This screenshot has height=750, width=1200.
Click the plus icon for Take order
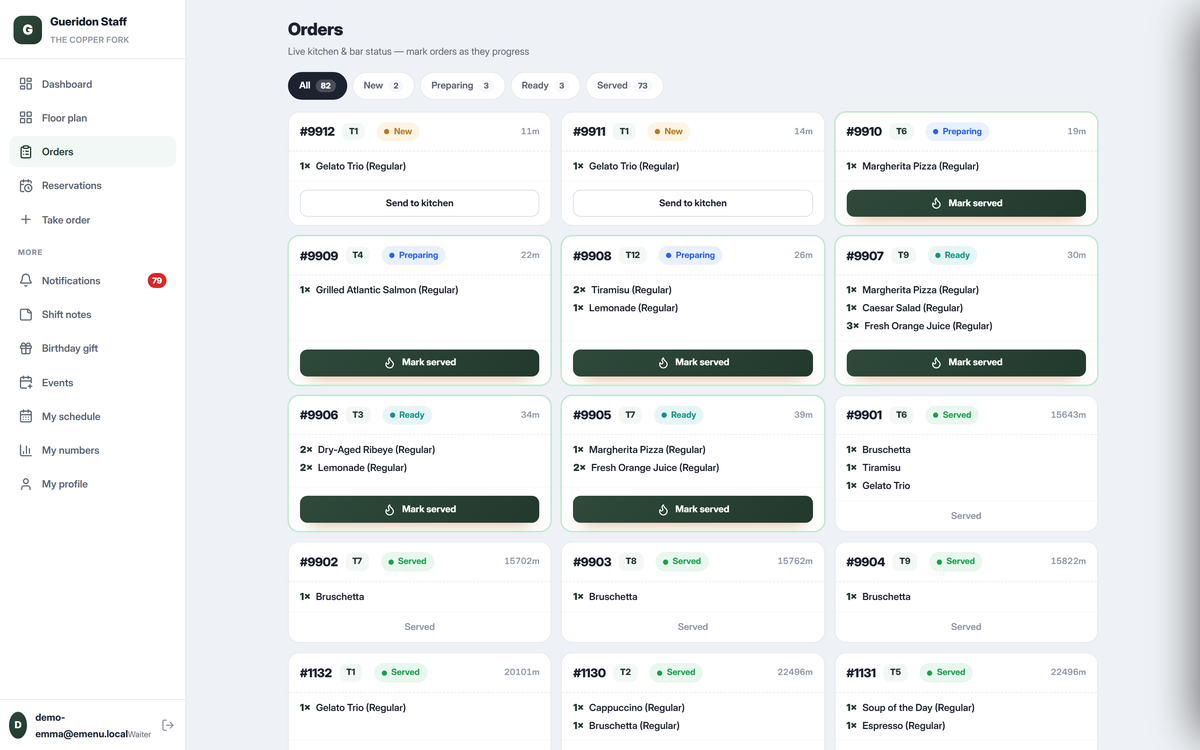[26, 220]
